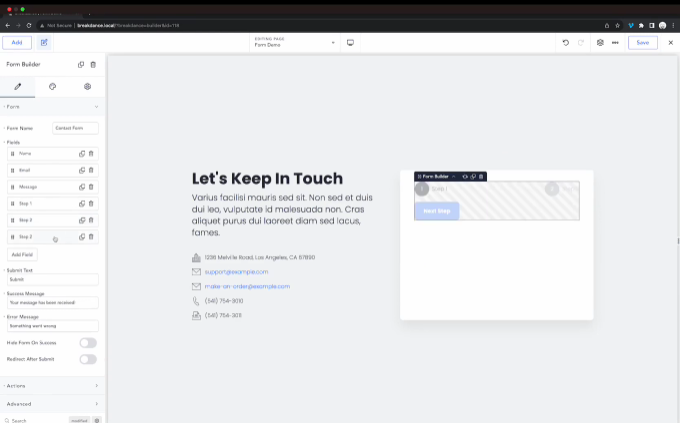Viewport: 680px width, 423px height.
Task: Enable Redirect After Submit switch
Action: tap(88, 359)
